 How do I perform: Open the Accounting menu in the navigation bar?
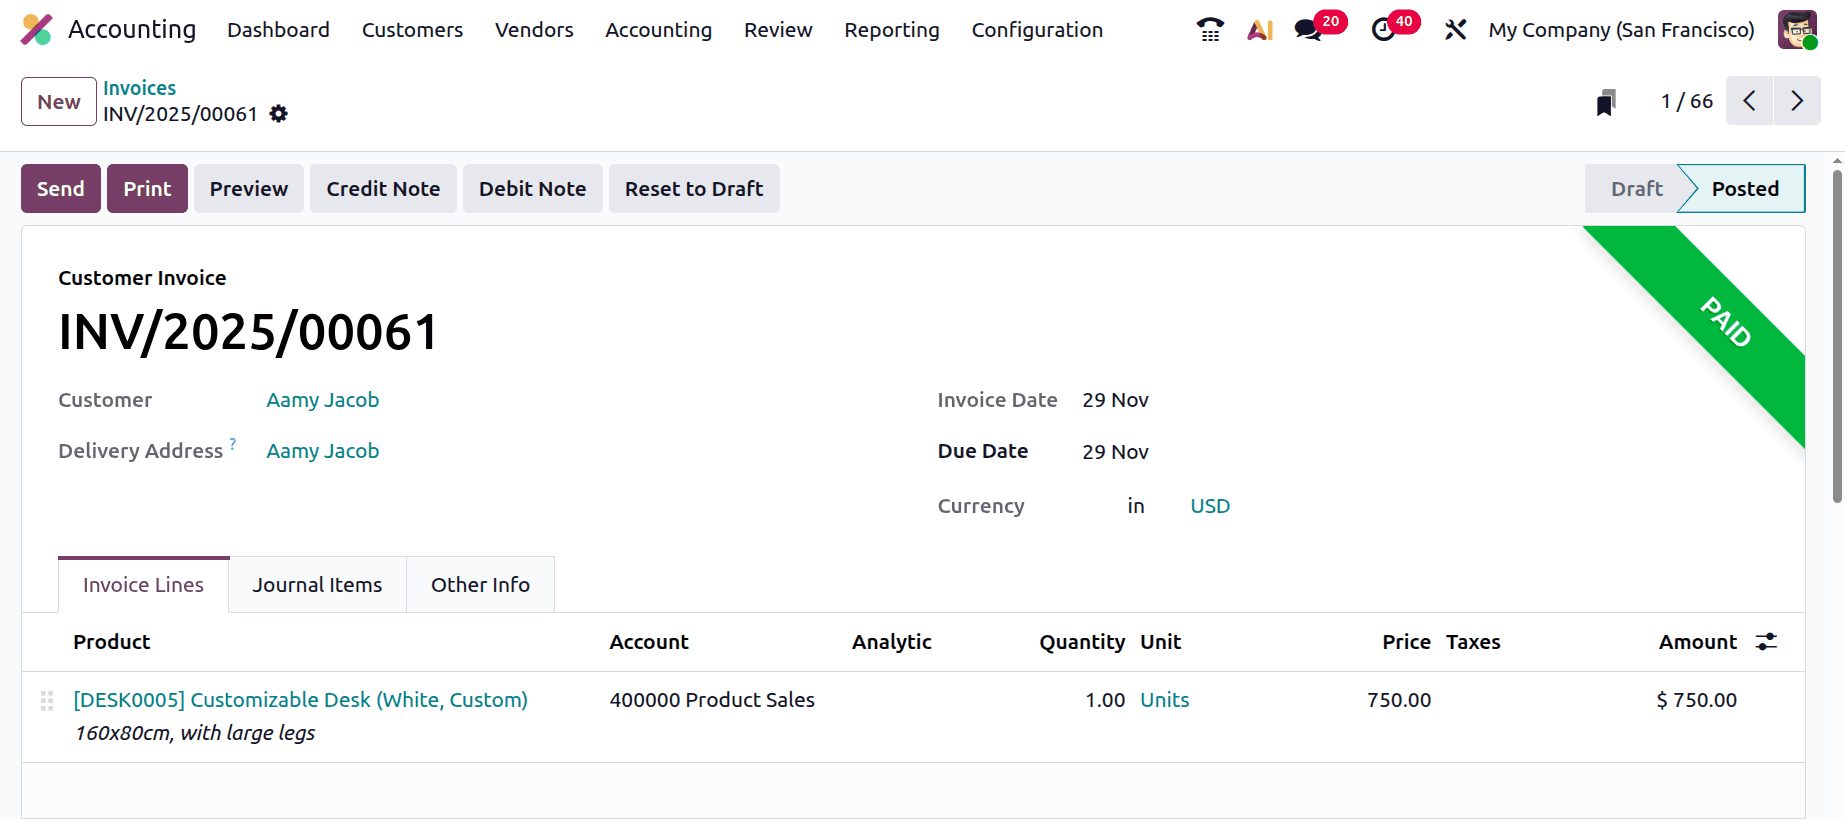[x=658, y=30]
